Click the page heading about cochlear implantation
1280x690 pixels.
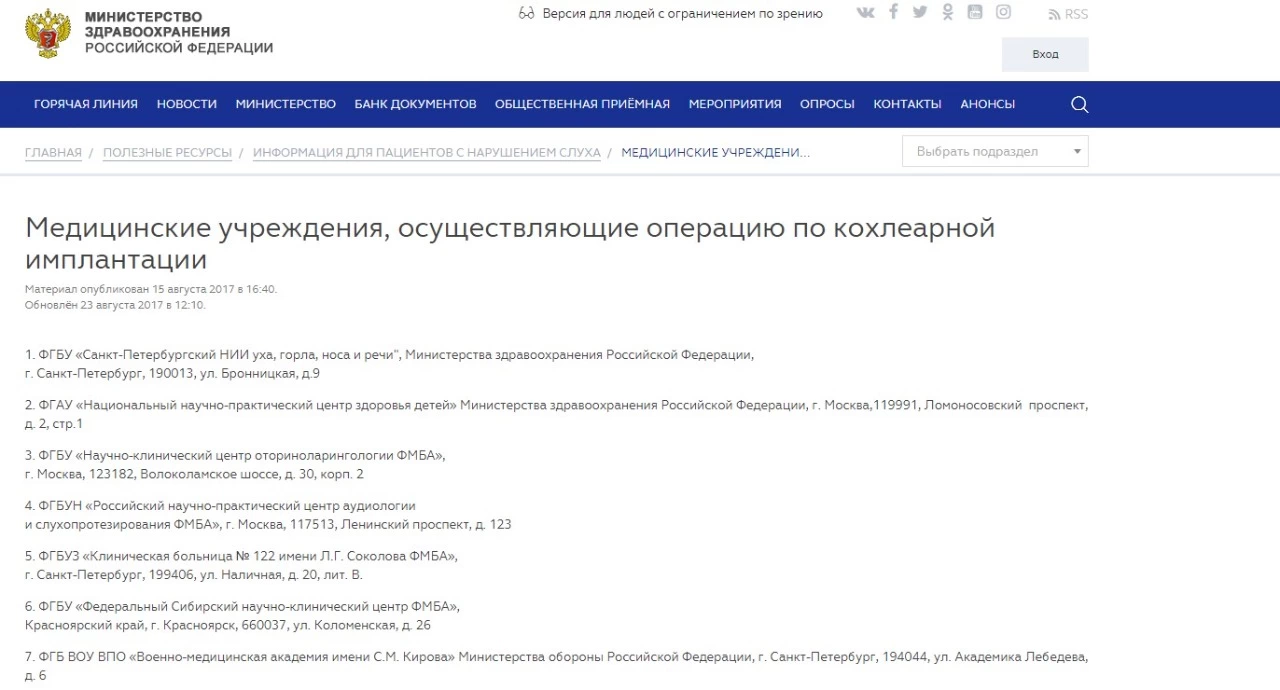(x=510, y=243)
